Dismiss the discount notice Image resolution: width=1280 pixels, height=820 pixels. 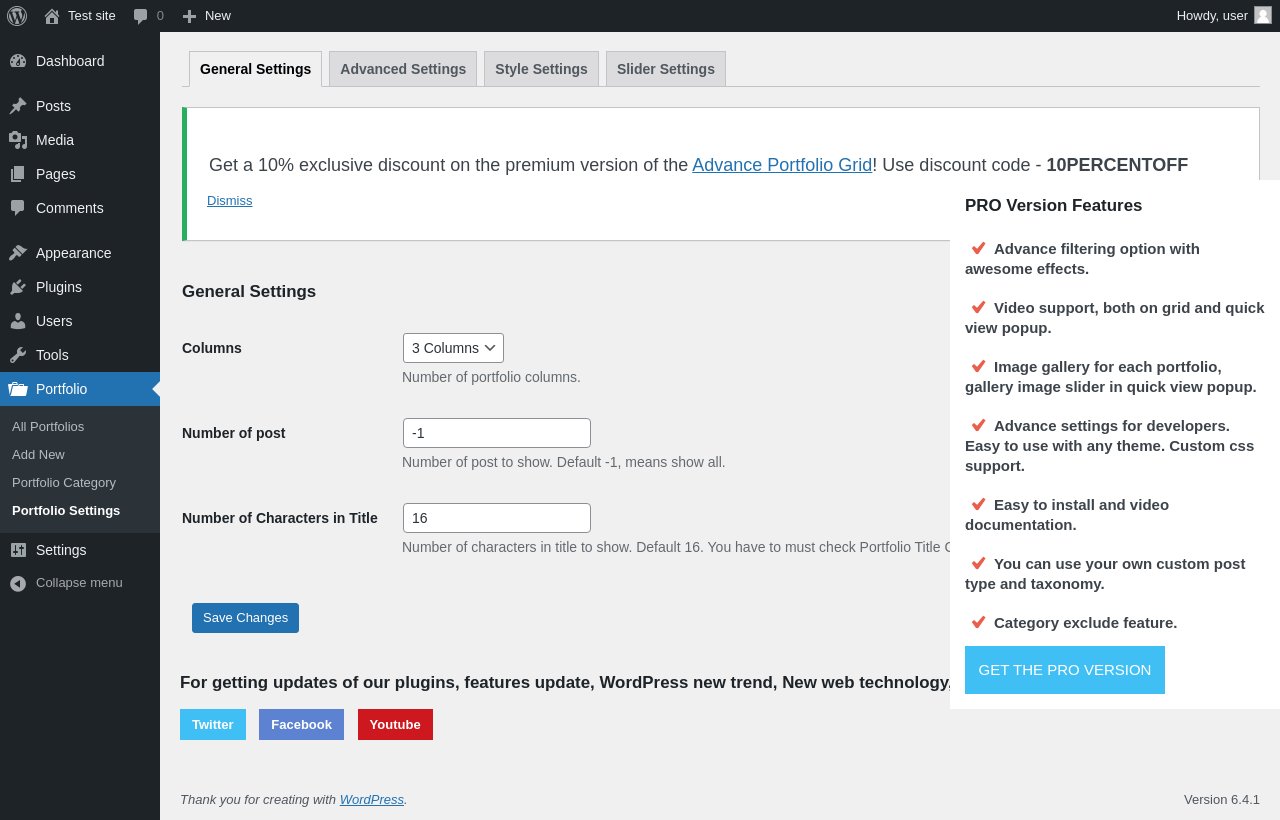[230, 201]
